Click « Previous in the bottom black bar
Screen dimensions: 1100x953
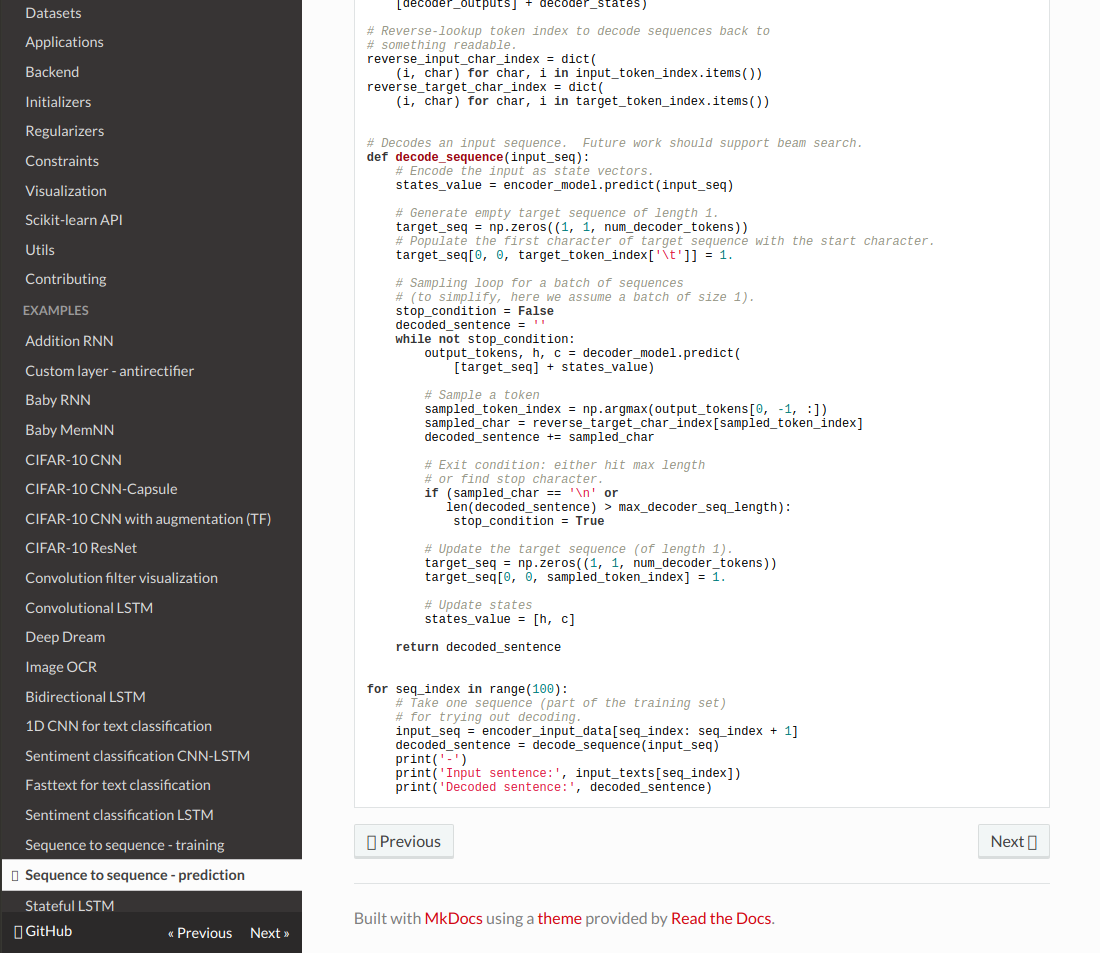(x=200, y=932)
